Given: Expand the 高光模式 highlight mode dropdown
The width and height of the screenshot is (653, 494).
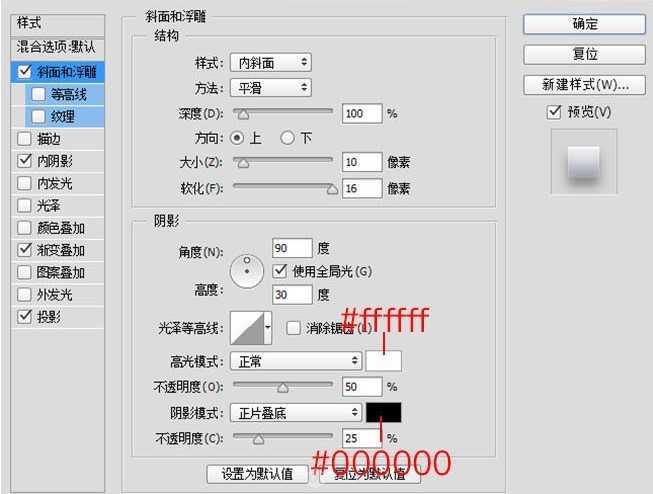Looking at the screenshot, I should click(295, 361).
